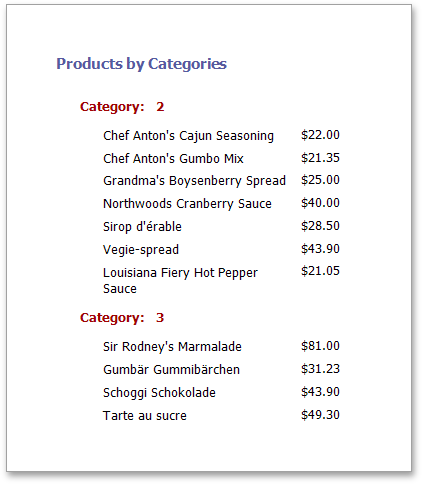This screenshot has width=422, height=484.
Task: Click the Vegie-spread product name
Action: click(x=141, y=250)
